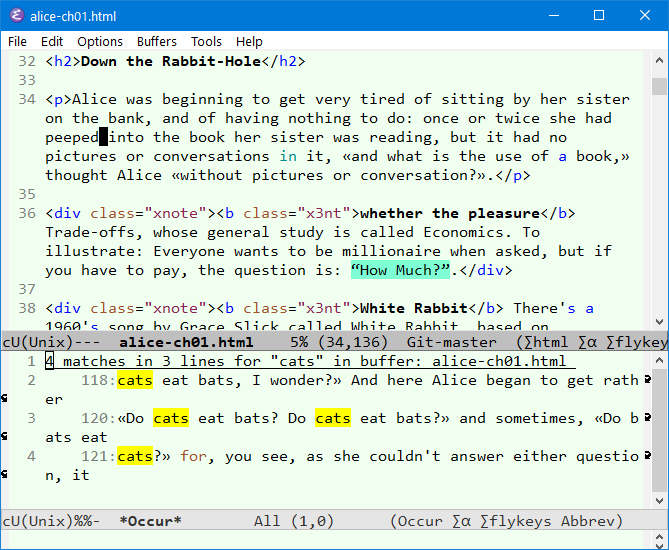
Task: Click the ∑α indicator in the Occur mode line
Action: pos(461,521)
